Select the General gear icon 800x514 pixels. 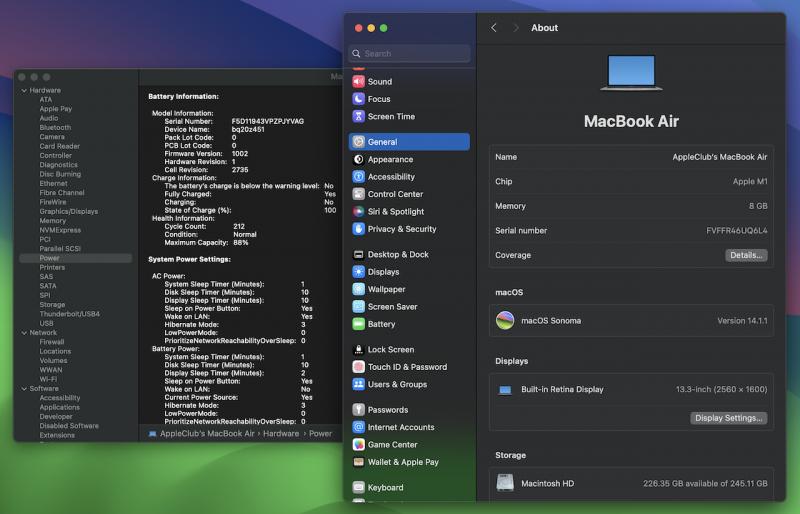click(x=359, y=142)
